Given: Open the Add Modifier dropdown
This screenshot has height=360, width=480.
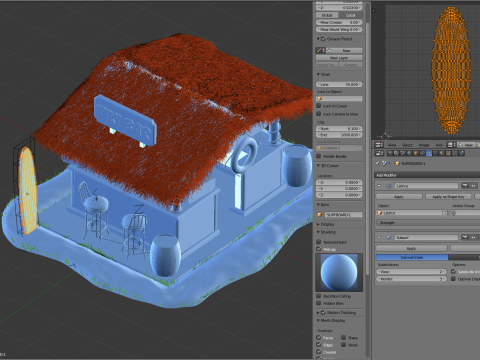Looking at the screenshot, I should pyautogui.click(x=427, y=175).
